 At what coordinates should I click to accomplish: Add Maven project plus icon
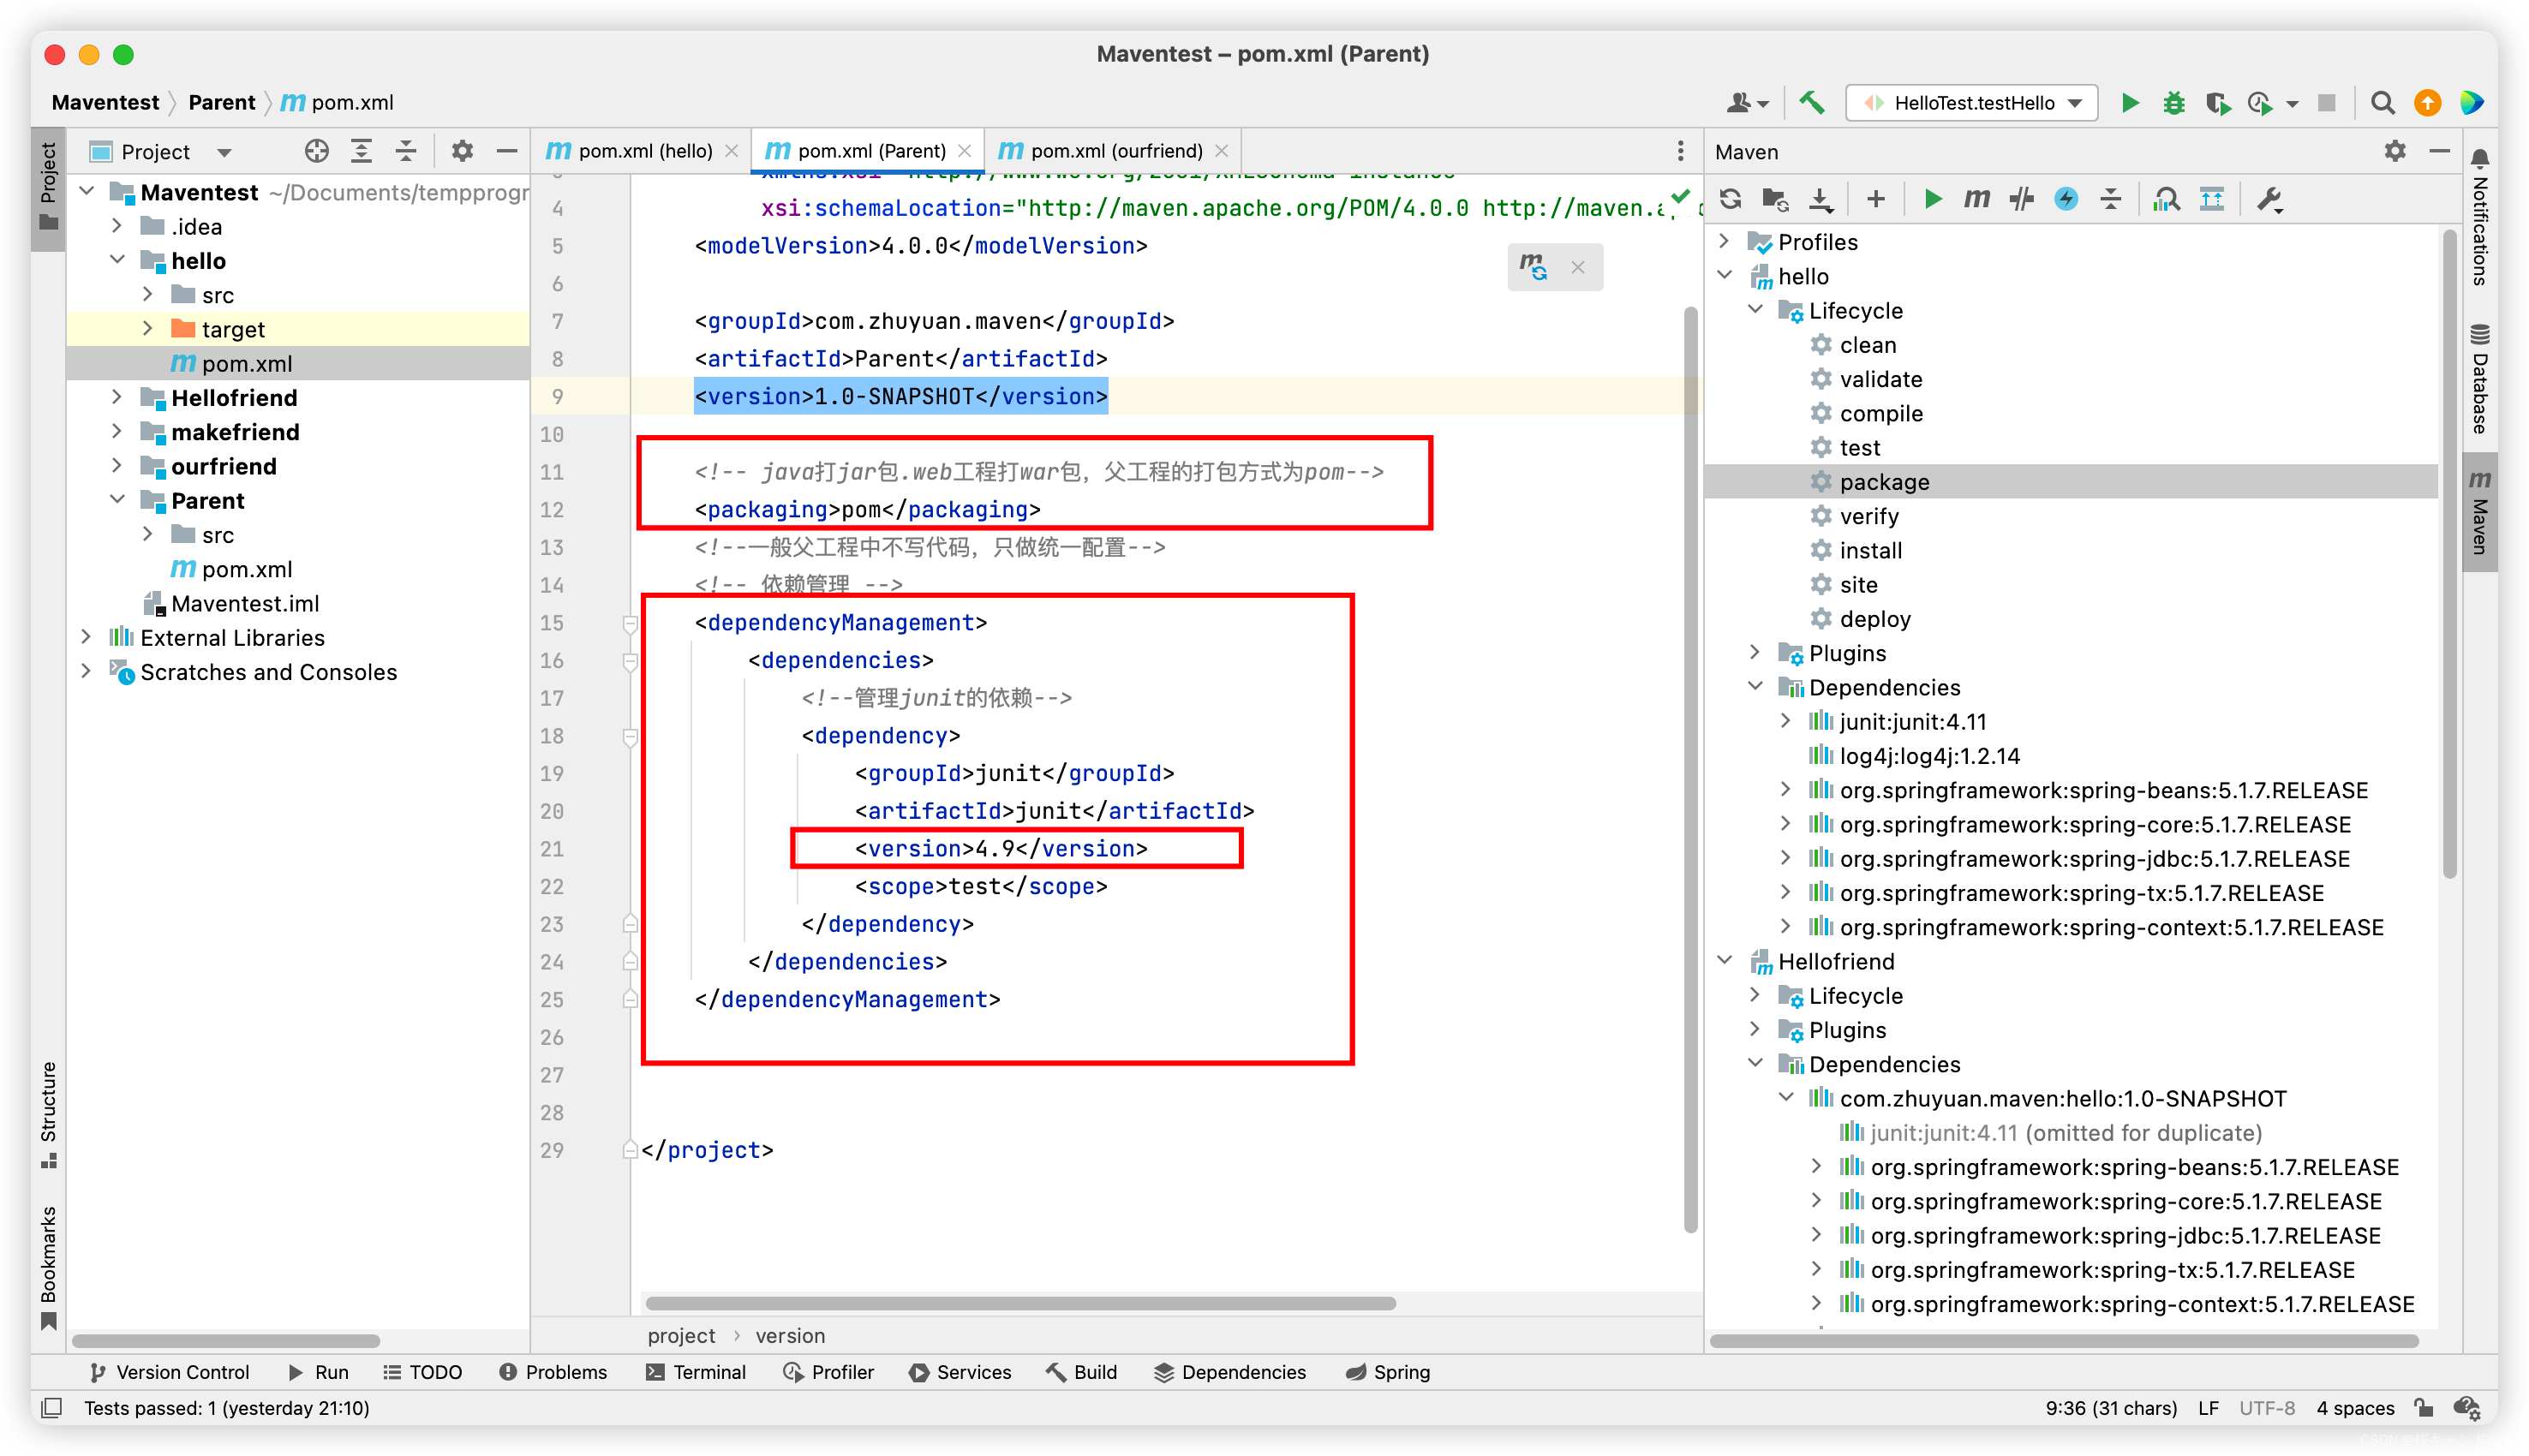pyautogui.click(x=1875, y=199)
